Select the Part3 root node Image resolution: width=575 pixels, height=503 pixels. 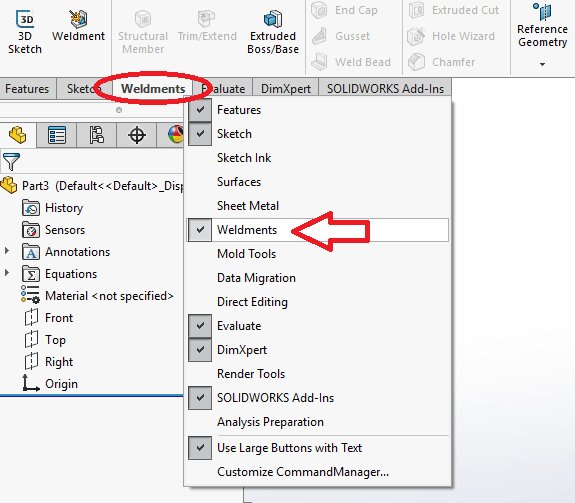[x=92, y=186]
